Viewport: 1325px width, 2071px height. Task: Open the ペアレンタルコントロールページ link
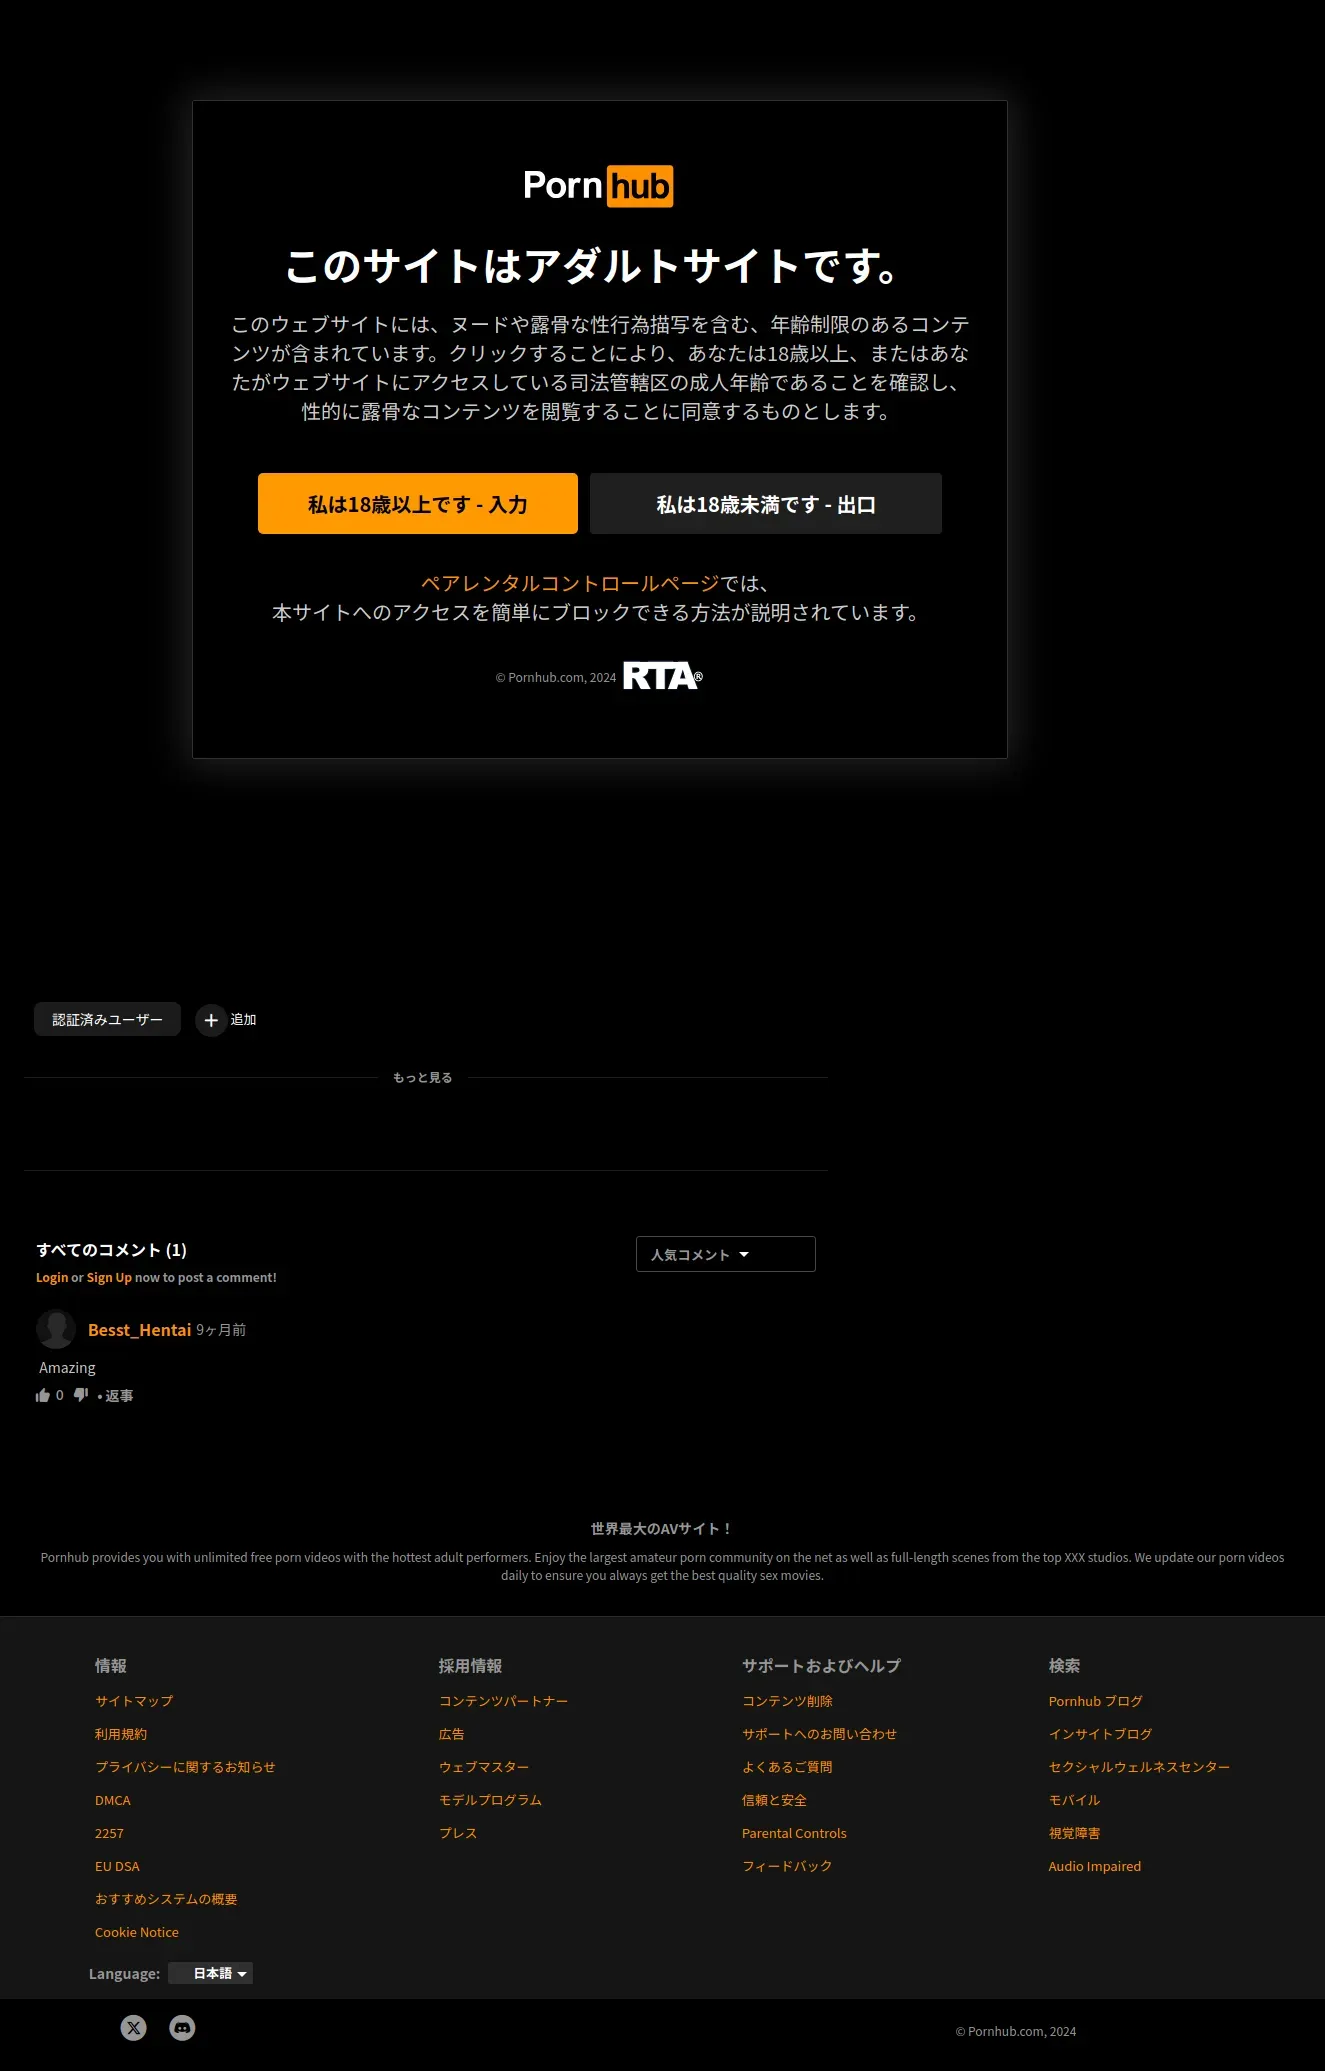tap(570, 583)
